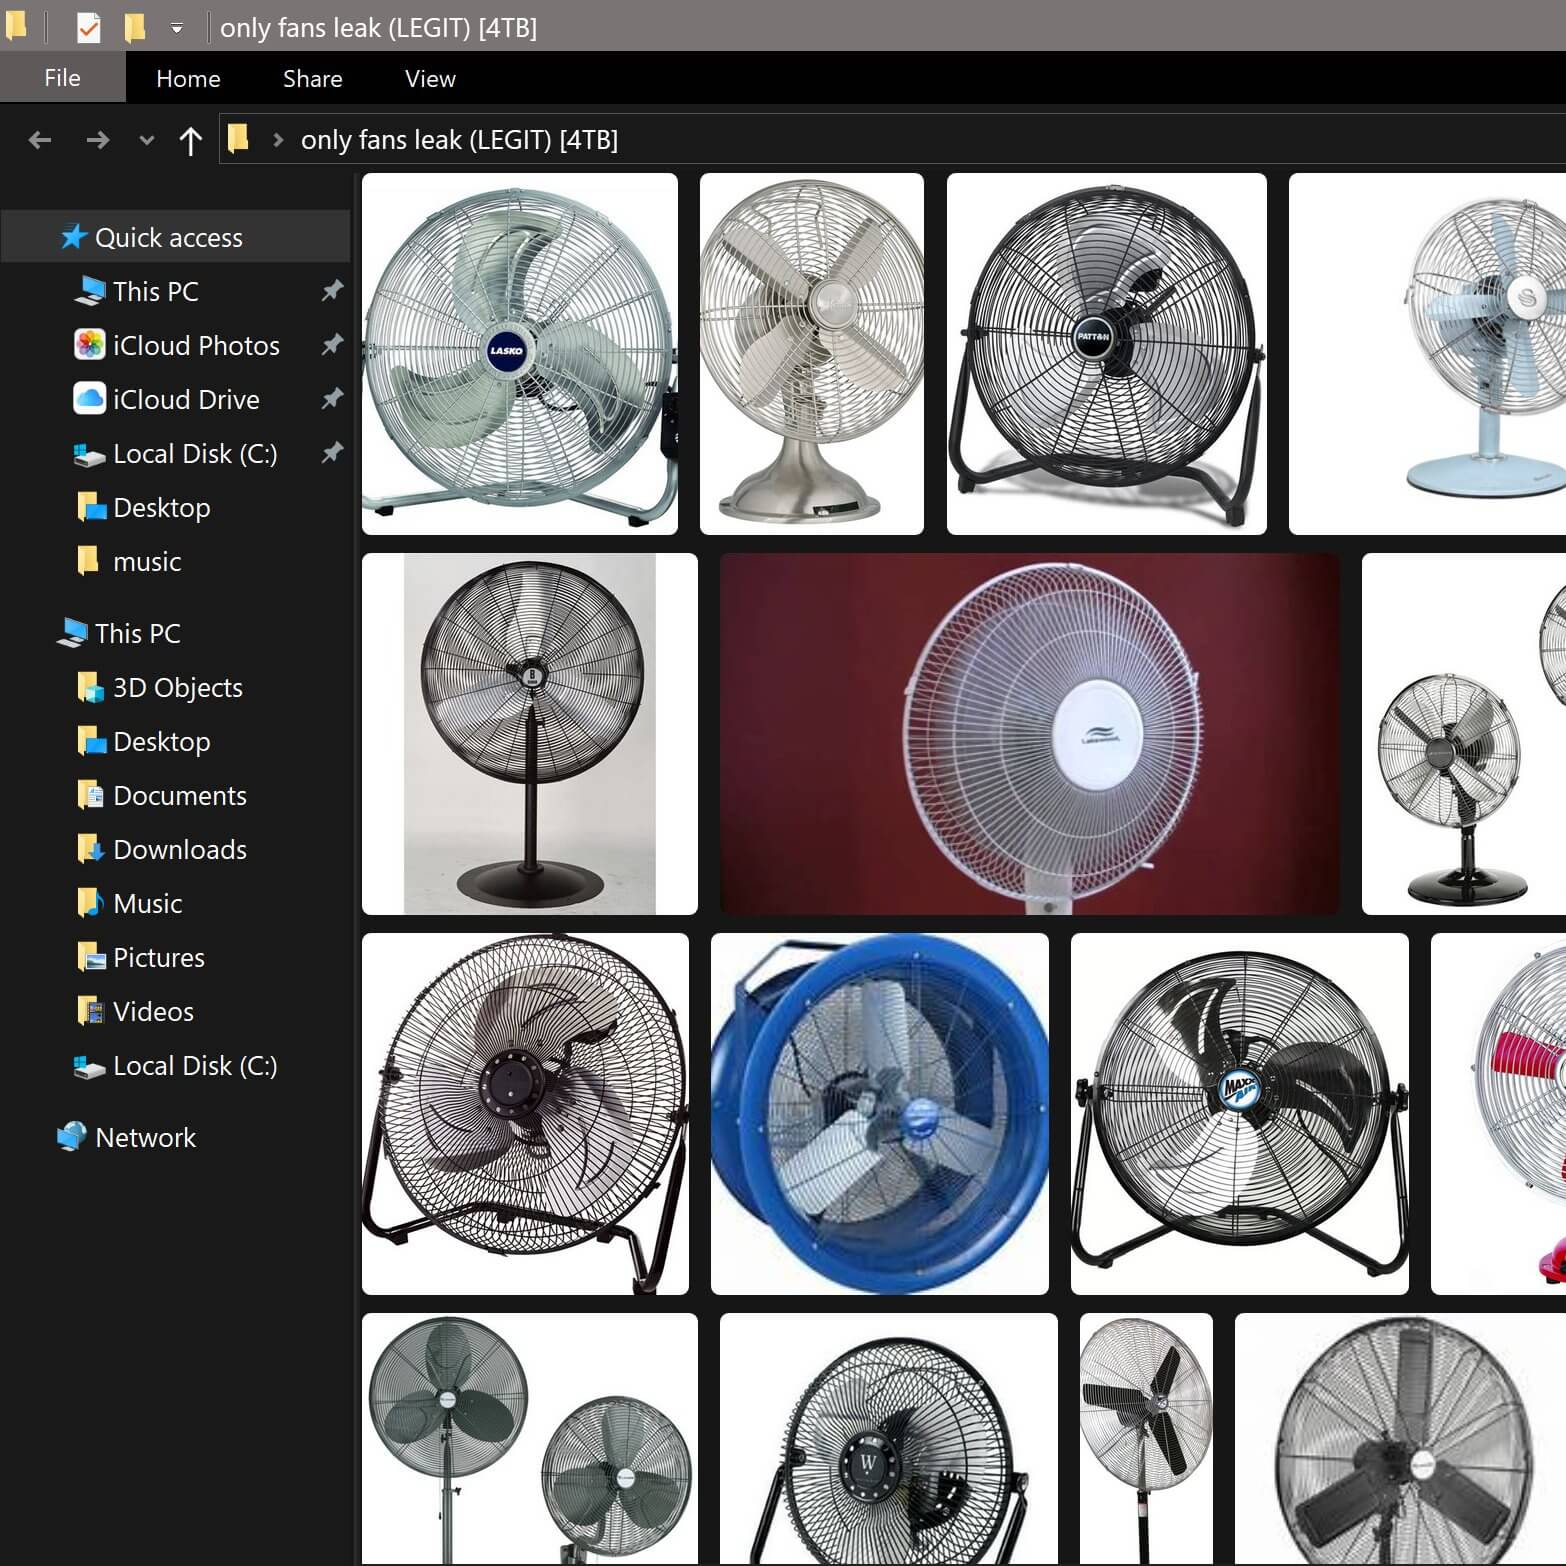Select the Lasko fan image thumbnail
The image size is (1566, 1566).
pos(519,354)
